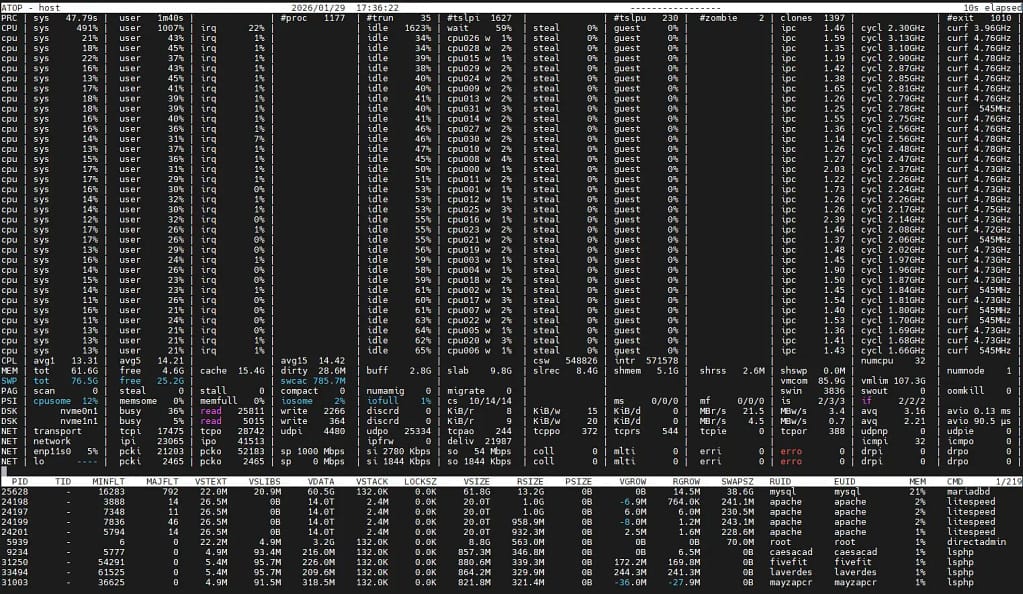Screen dimensions: 1023x594
Task: Click the oomkill counter entry
Action: coord(979,391)
